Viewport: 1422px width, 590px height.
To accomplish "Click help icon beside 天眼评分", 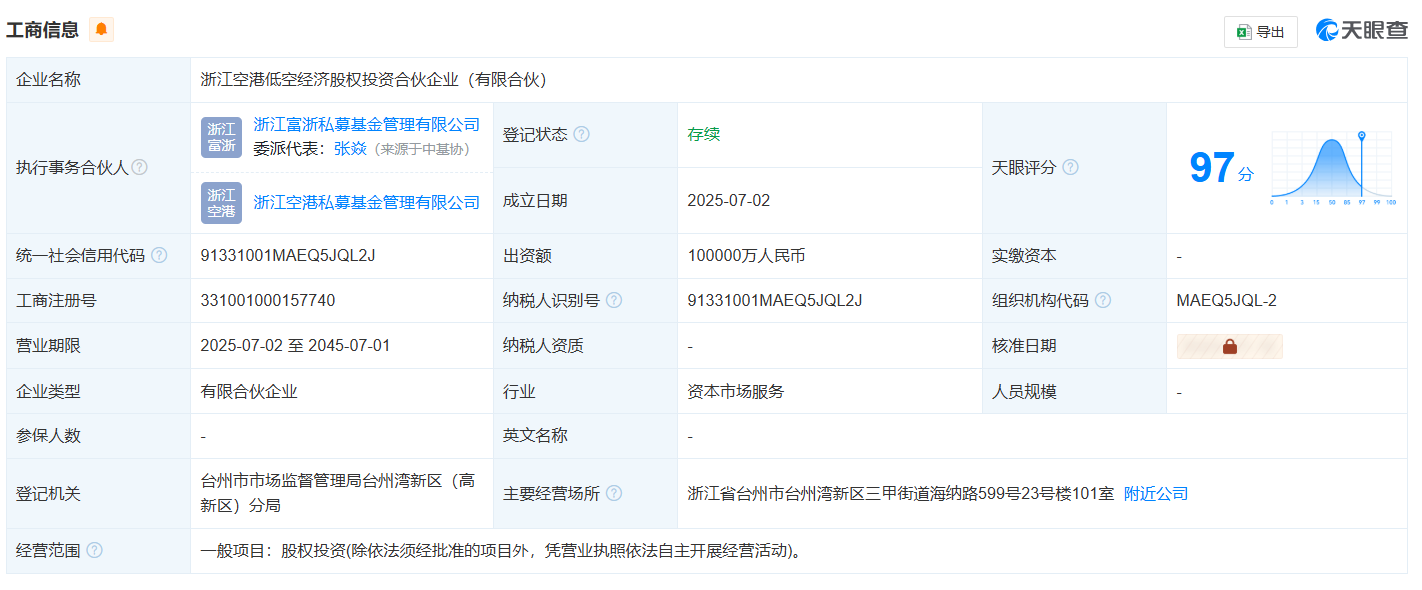I will tap(1070, 167).
